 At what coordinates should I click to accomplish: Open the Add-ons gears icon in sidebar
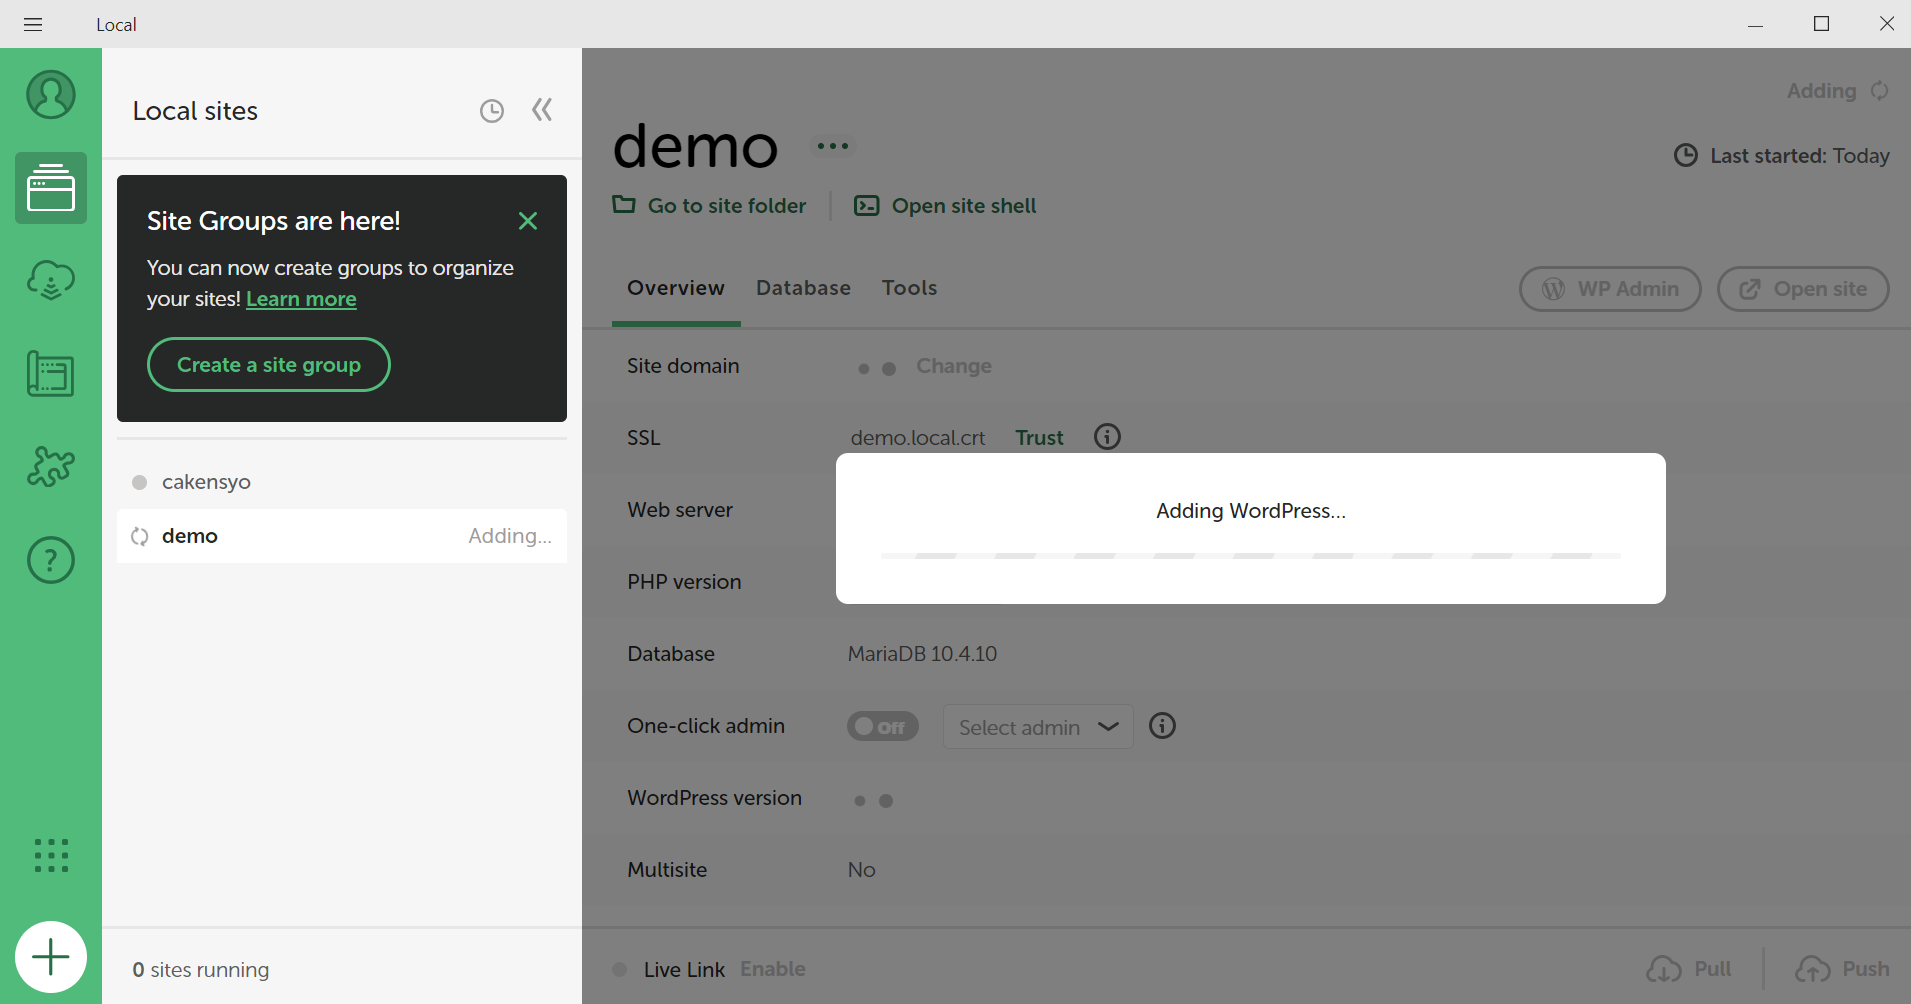click(x=50, y=466)
